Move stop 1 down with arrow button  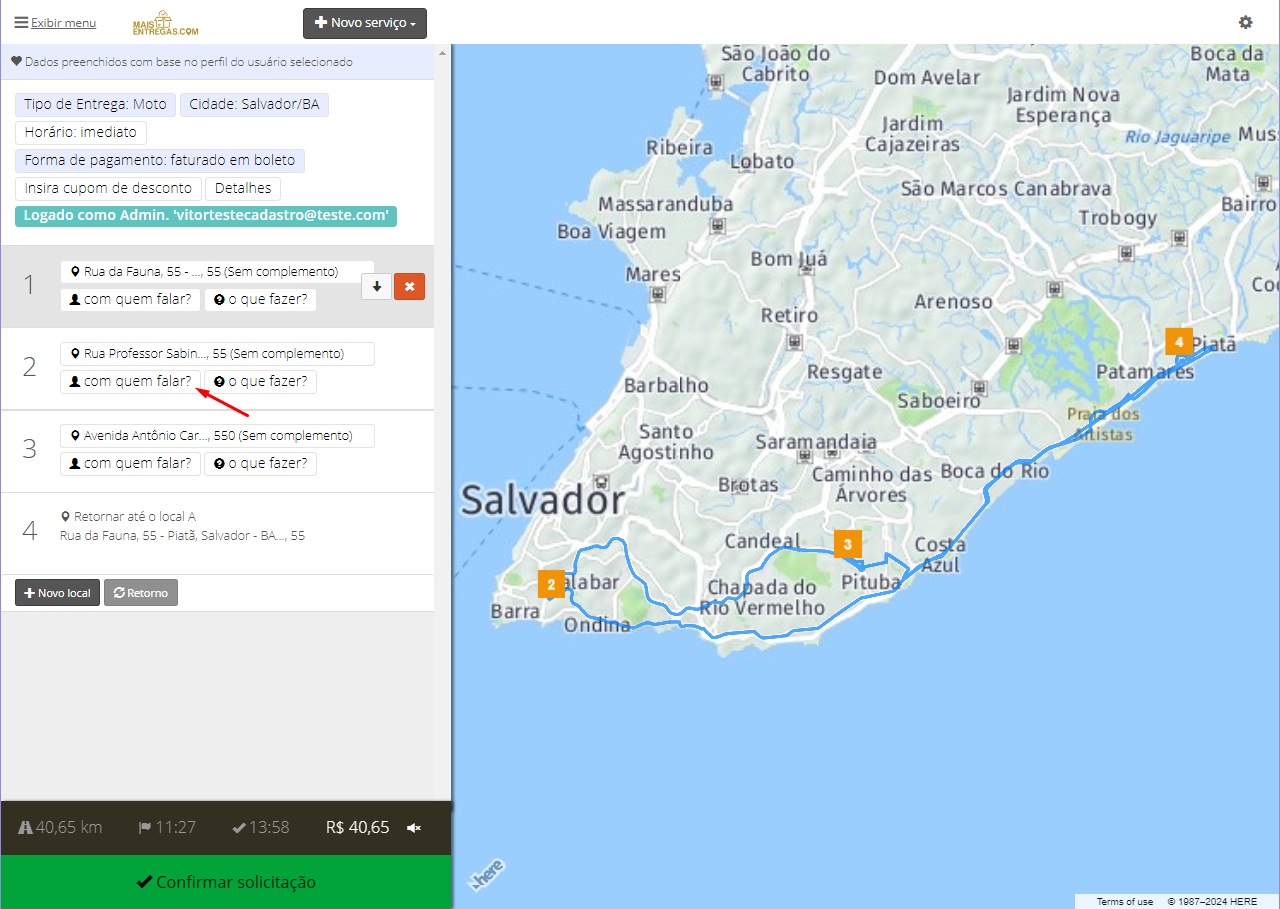point(376,286)
